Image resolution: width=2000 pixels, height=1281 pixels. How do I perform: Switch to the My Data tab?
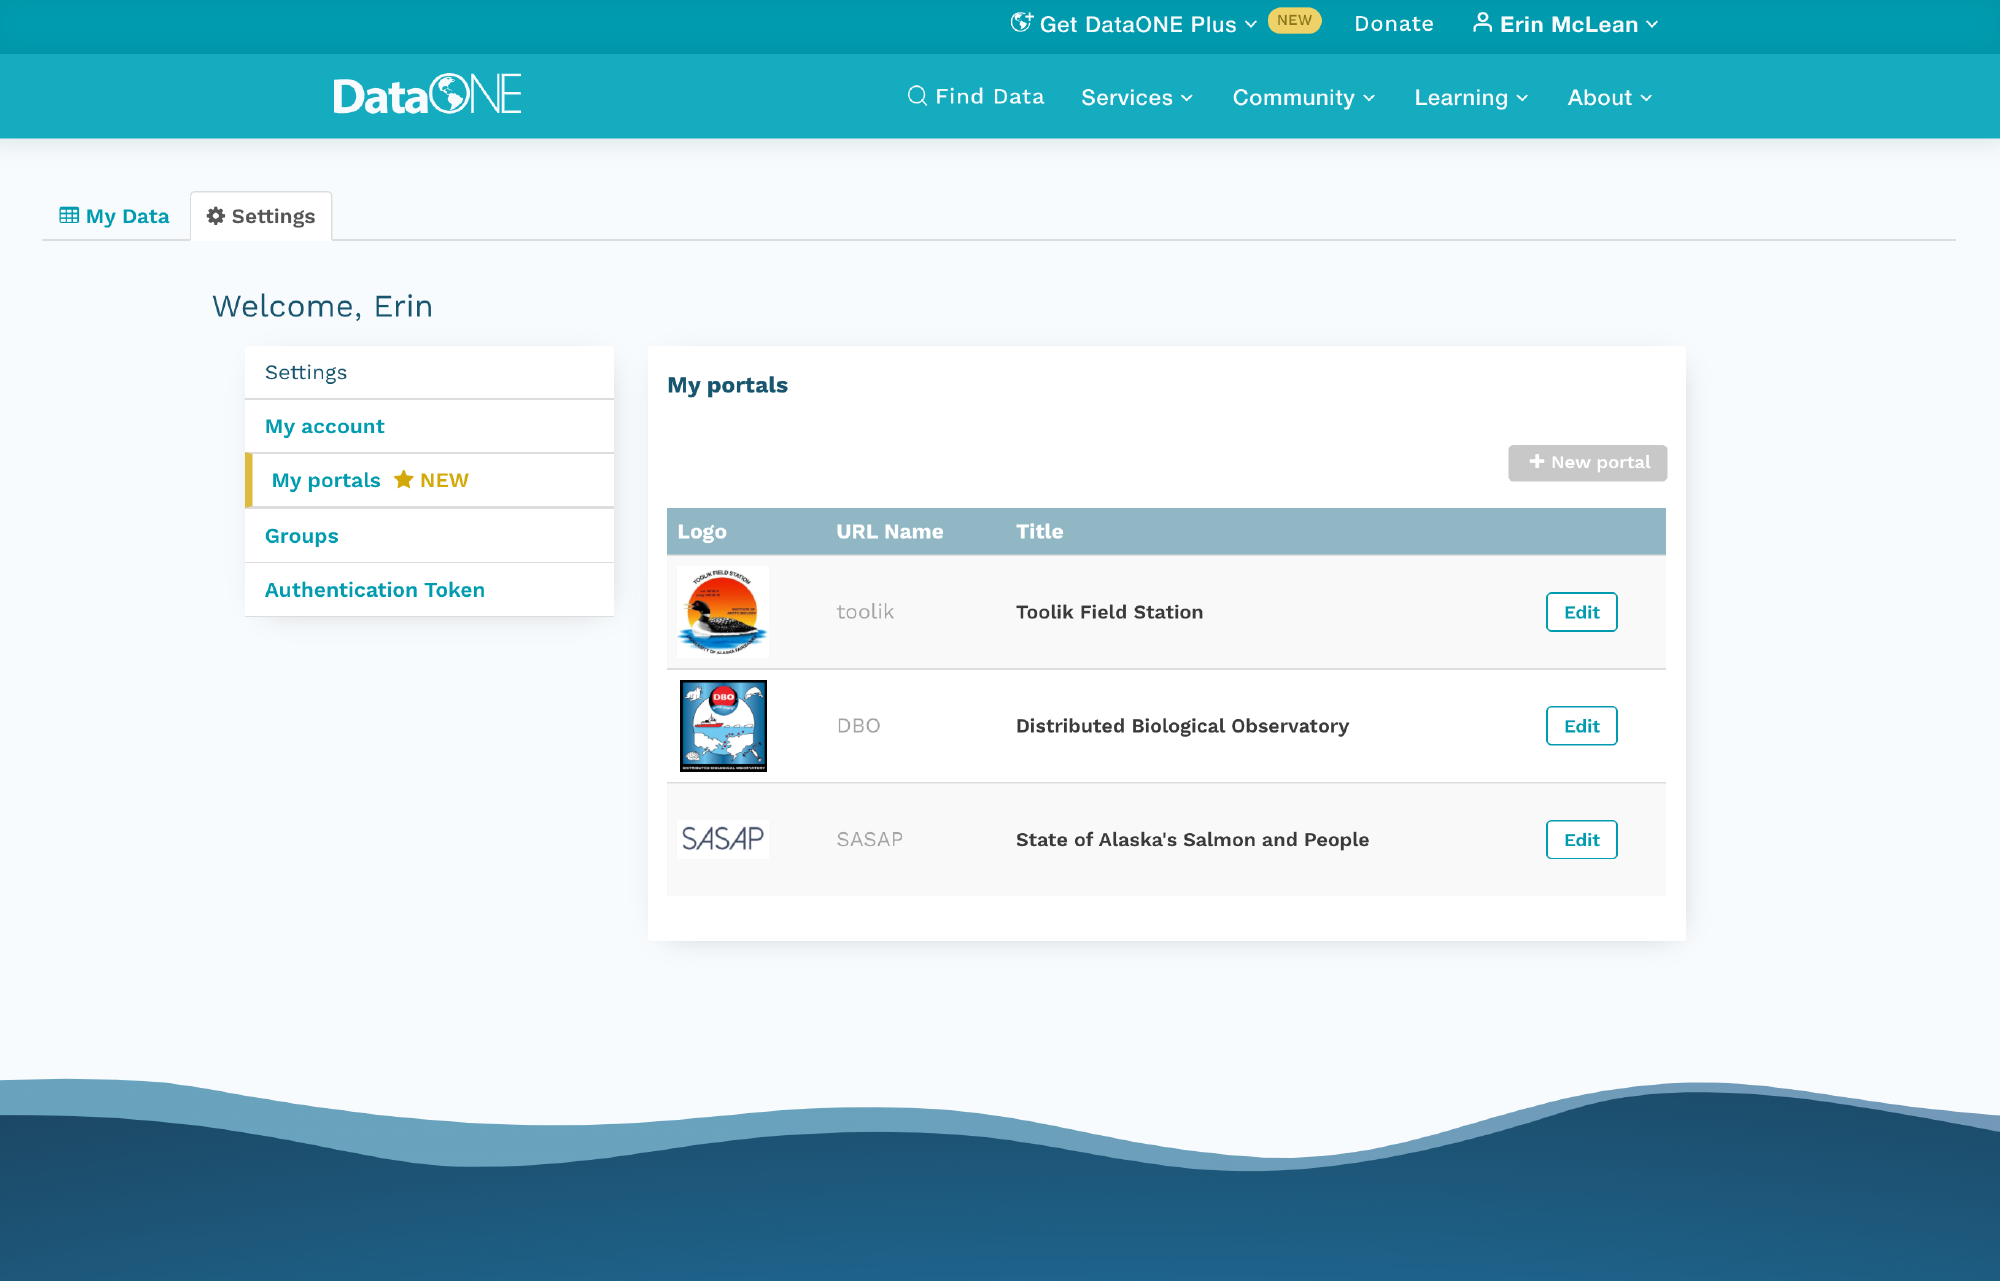pos(115,216)
